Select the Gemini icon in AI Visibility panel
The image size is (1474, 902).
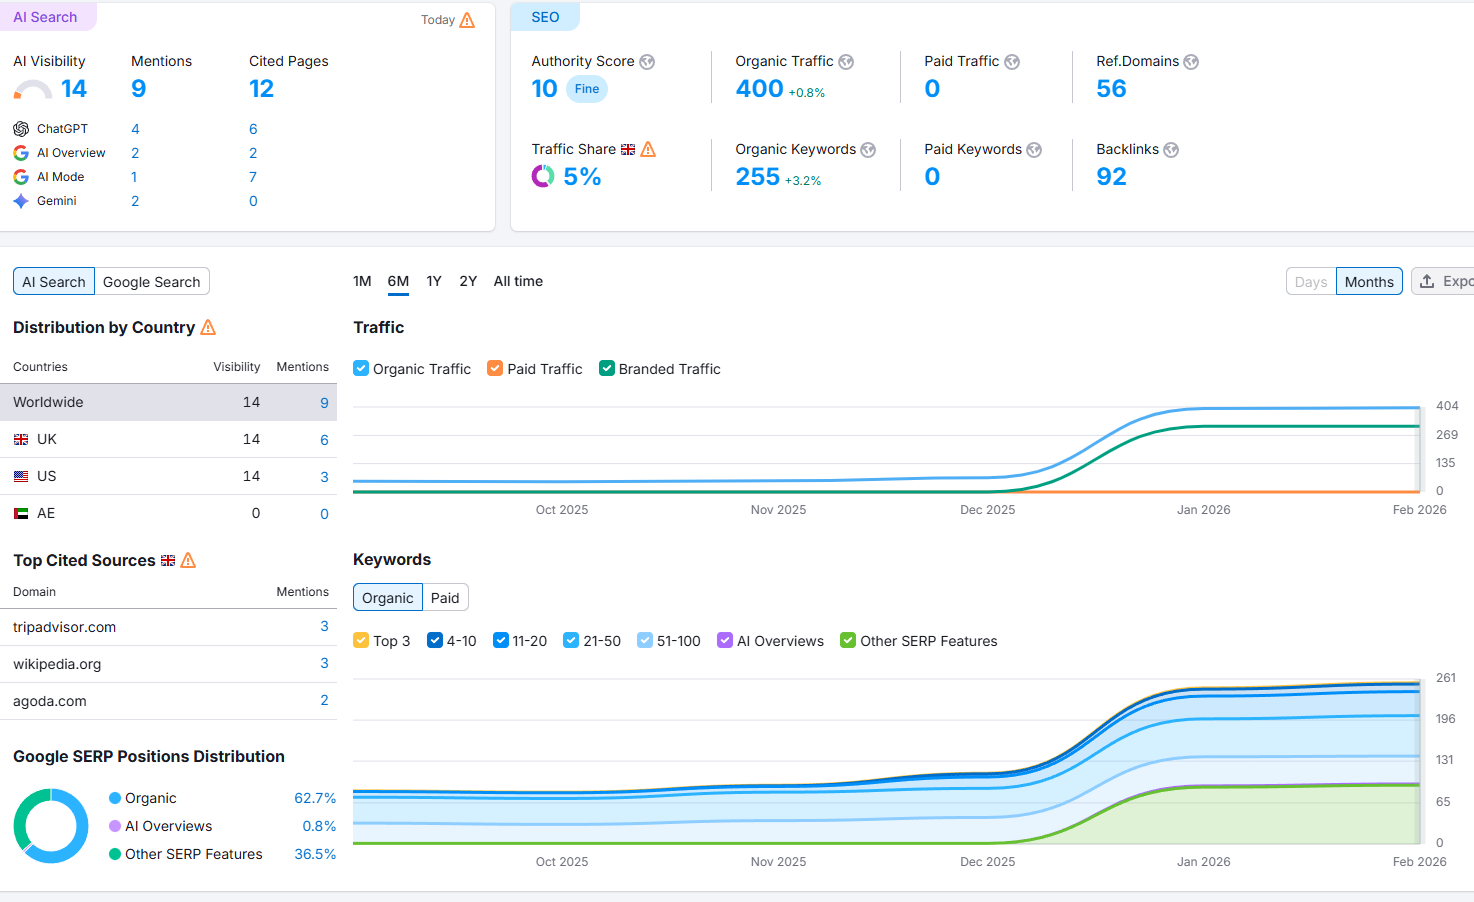click(x=20, y=200)
